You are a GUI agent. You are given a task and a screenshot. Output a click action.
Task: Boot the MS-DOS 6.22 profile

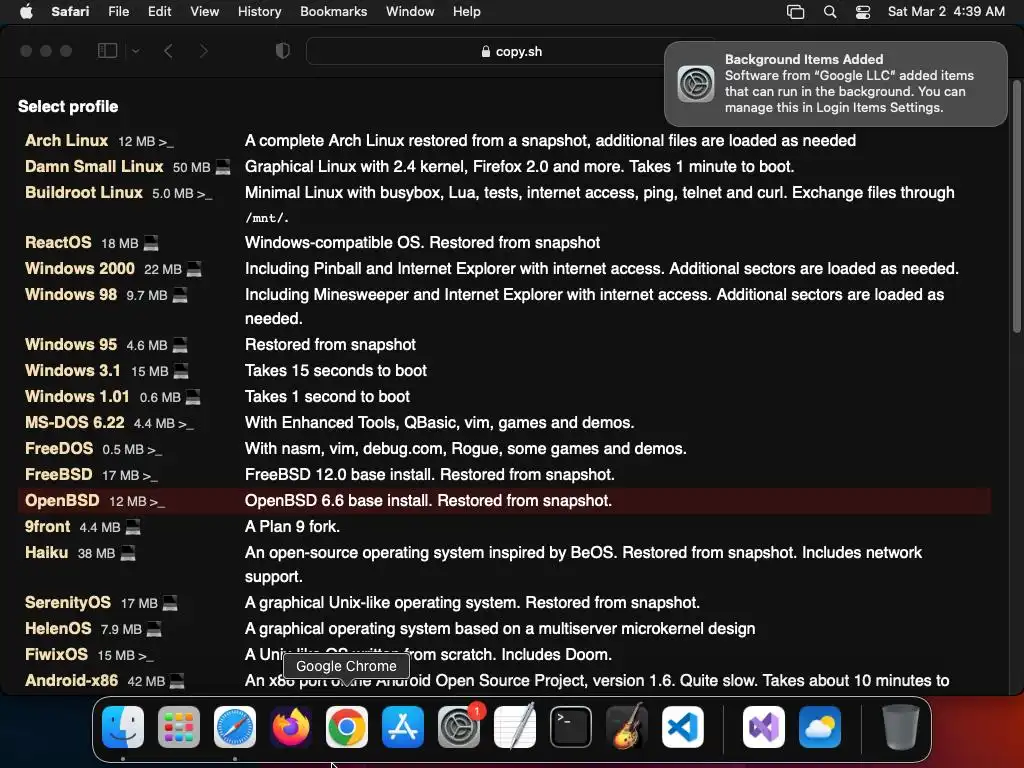(x=74, y=423)
